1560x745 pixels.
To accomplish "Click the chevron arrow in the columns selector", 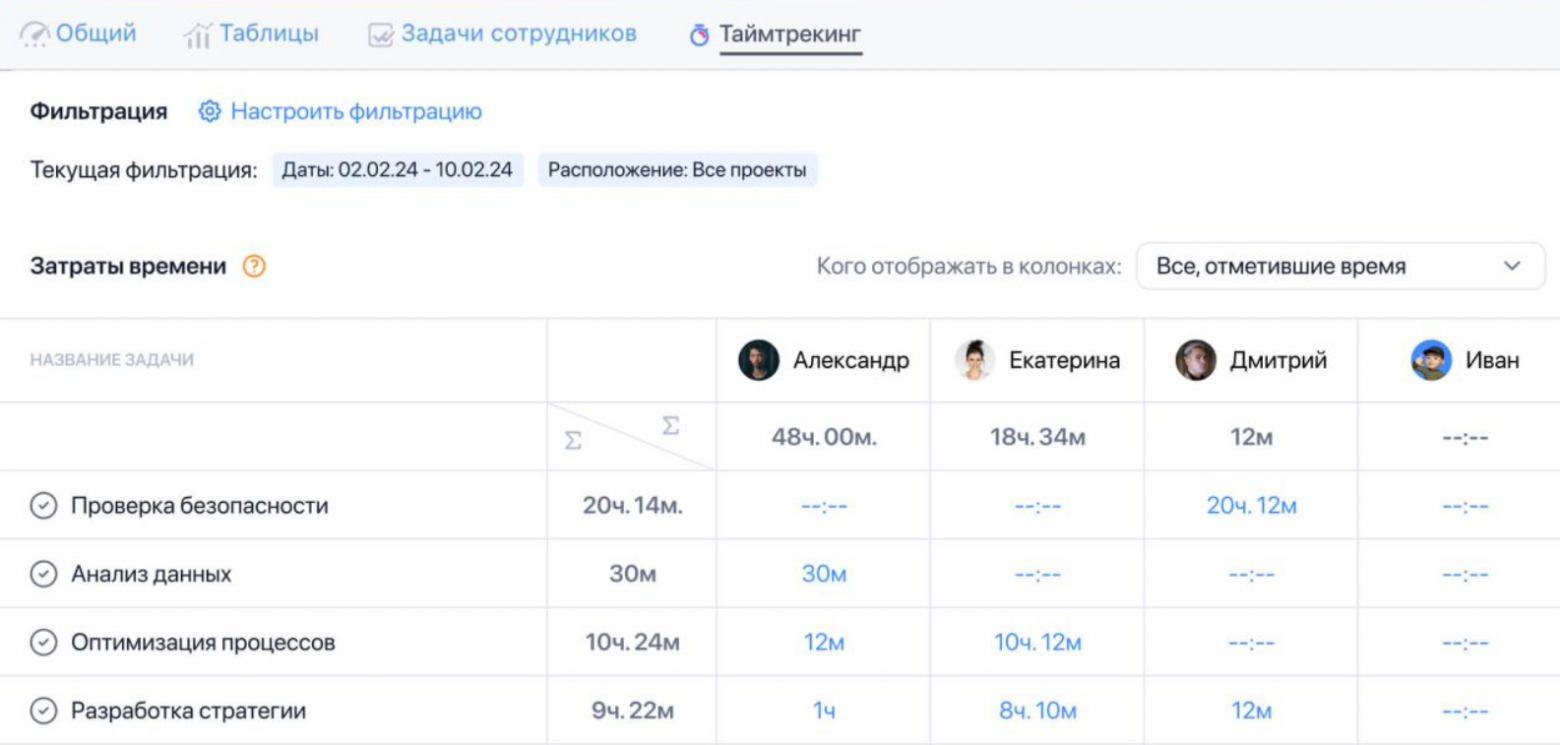I will point(1512,267).
